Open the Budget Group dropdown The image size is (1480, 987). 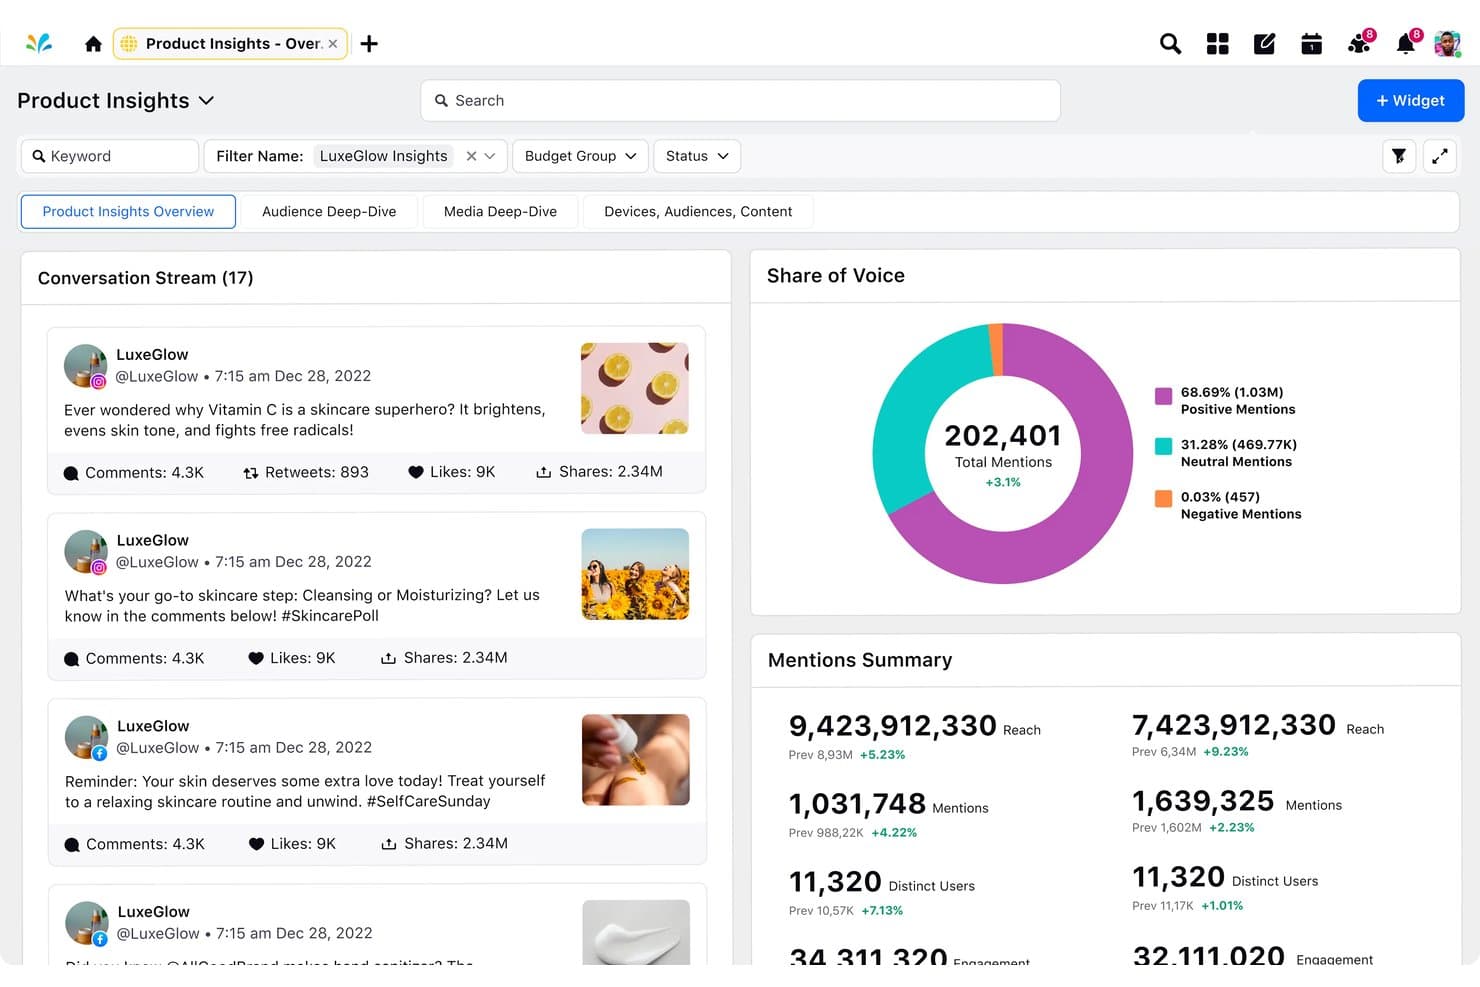click(x=580, y=156)
